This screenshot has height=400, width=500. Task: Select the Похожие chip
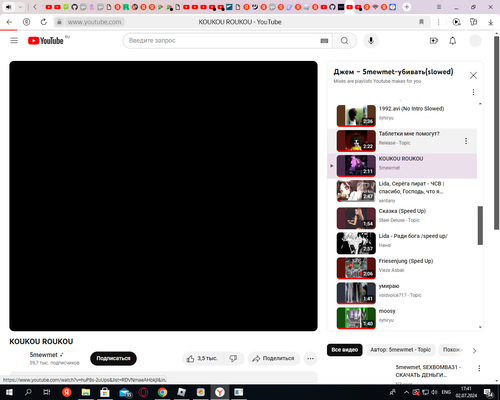coord(452,350)
